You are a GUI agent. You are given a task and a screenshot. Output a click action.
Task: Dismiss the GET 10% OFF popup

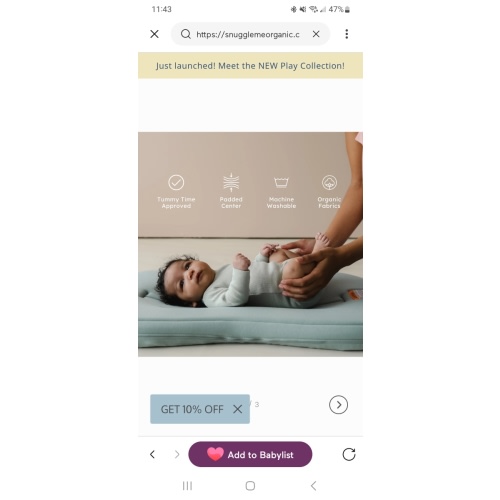(x=237, y=409)
